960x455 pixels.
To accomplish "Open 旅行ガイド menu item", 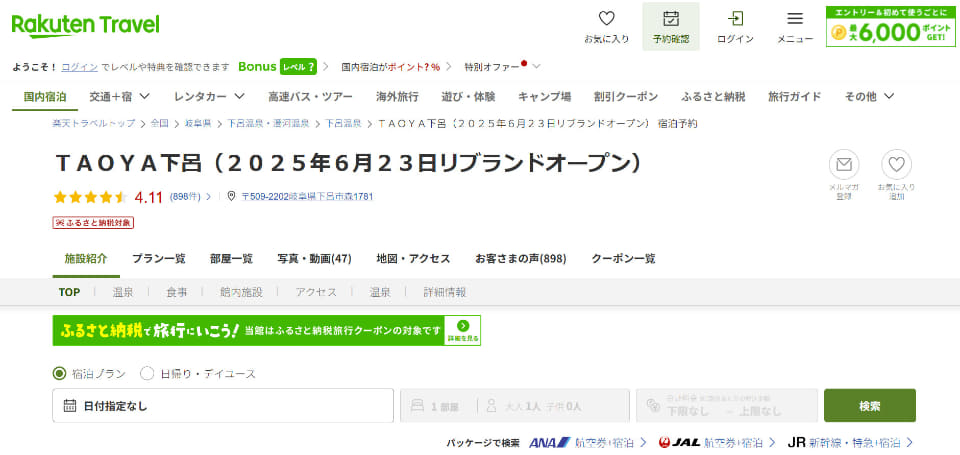I will tap(795, 97).
